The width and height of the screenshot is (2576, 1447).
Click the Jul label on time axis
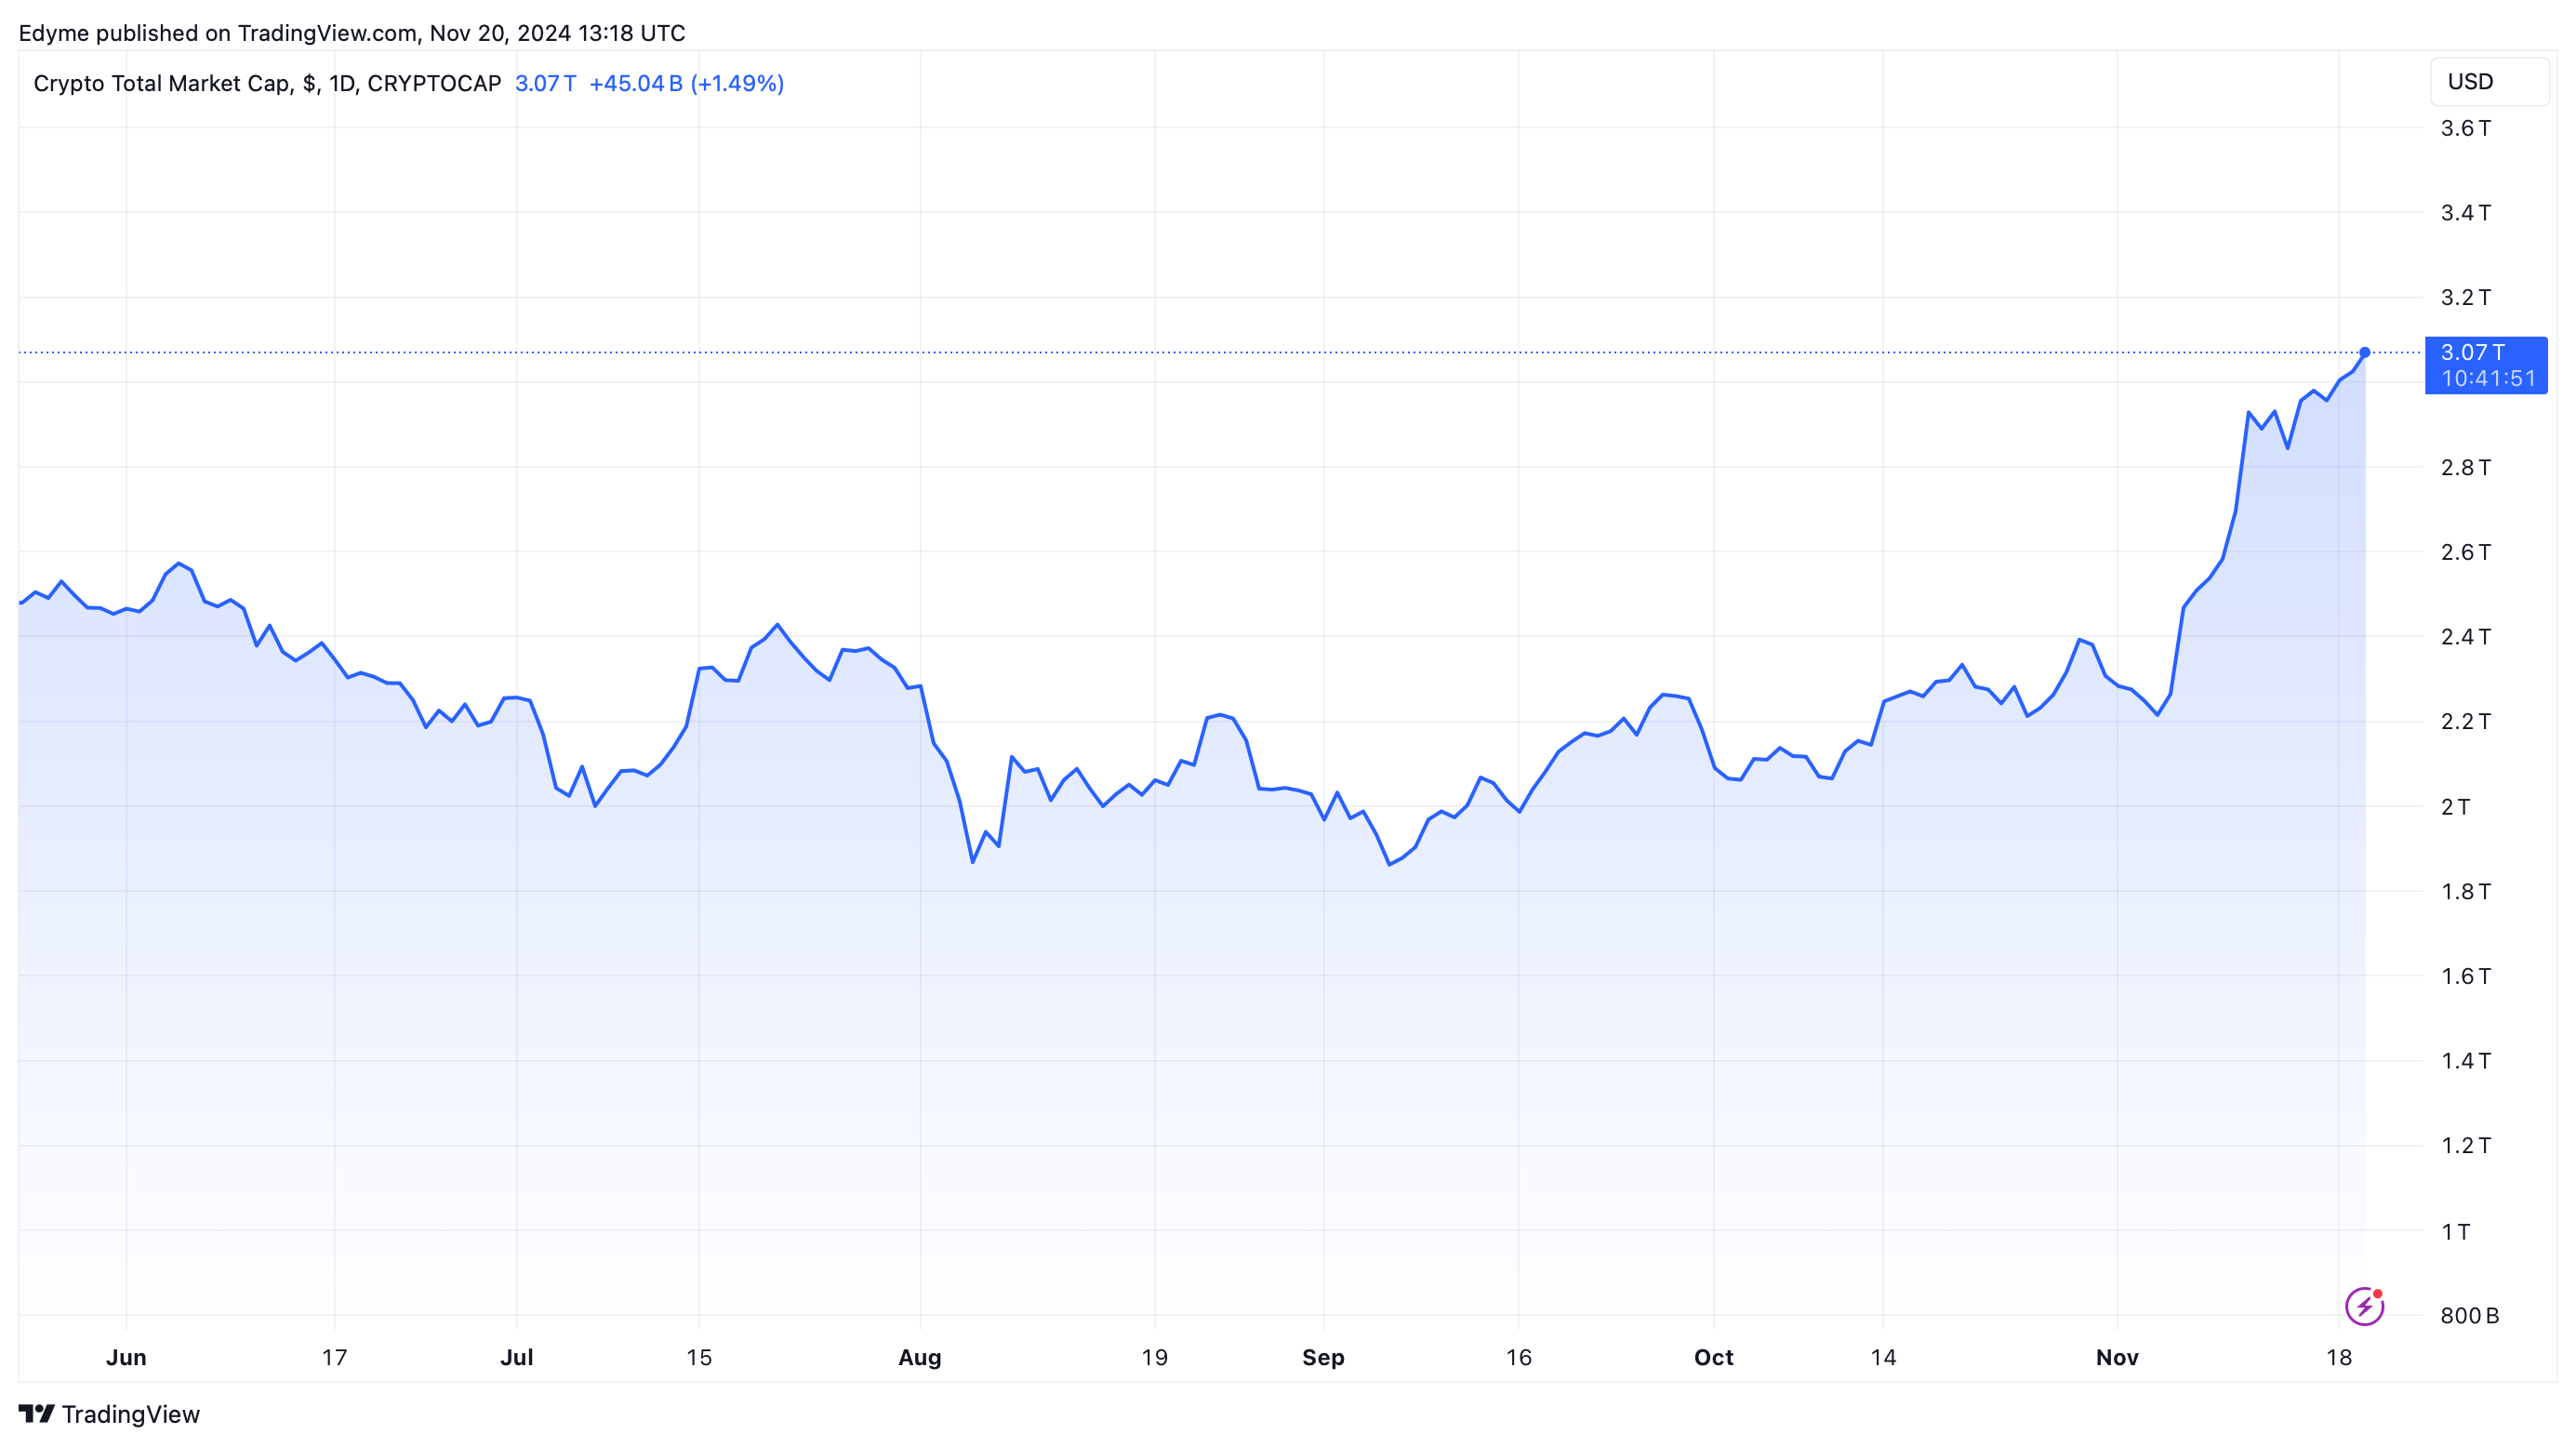coord(516,1357)
